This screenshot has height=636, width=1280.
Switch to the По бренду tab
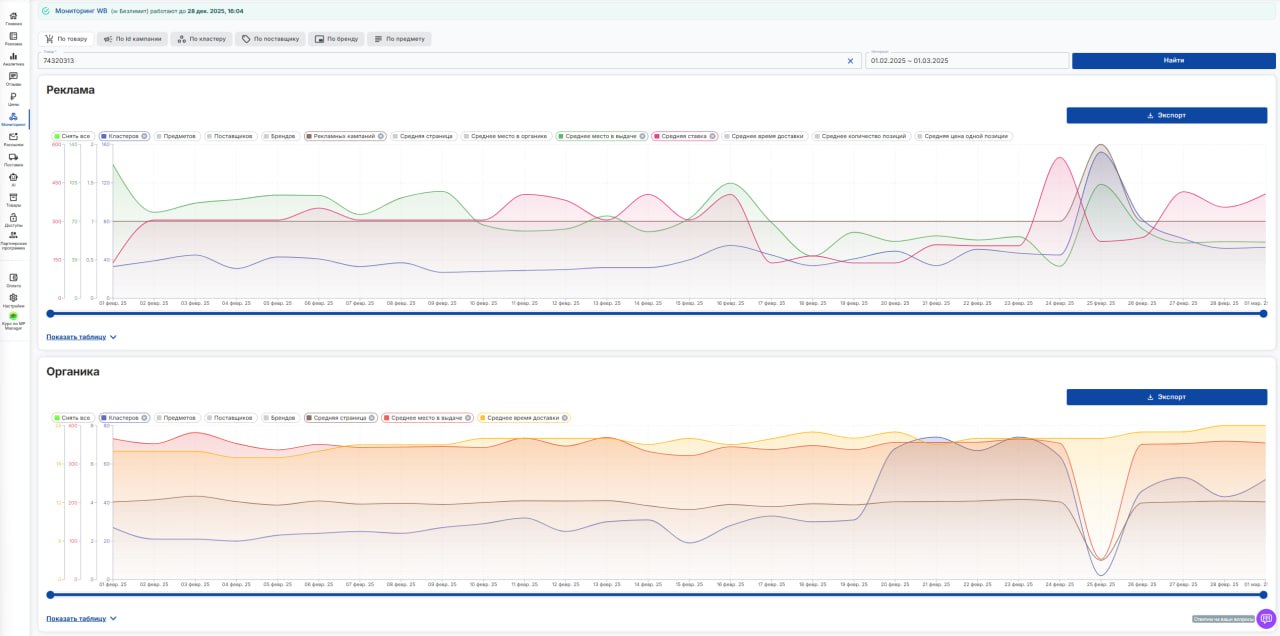[335, 39]
